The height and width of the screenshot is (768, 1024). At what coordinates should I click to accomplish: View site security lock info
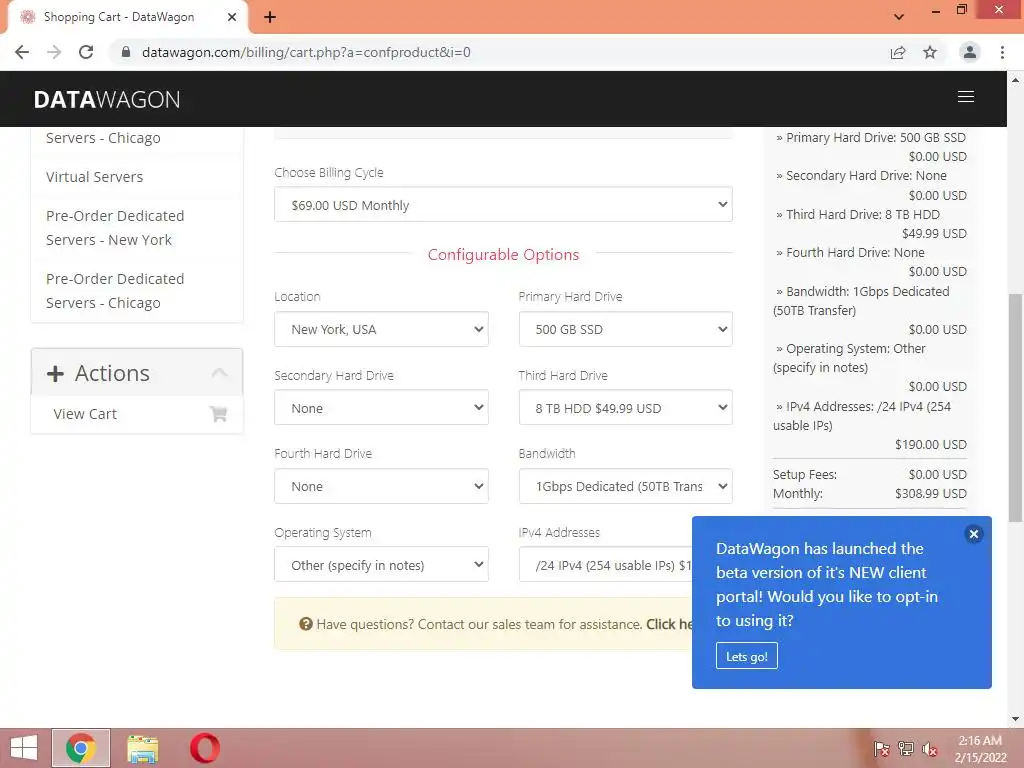(x=126, y=52)
